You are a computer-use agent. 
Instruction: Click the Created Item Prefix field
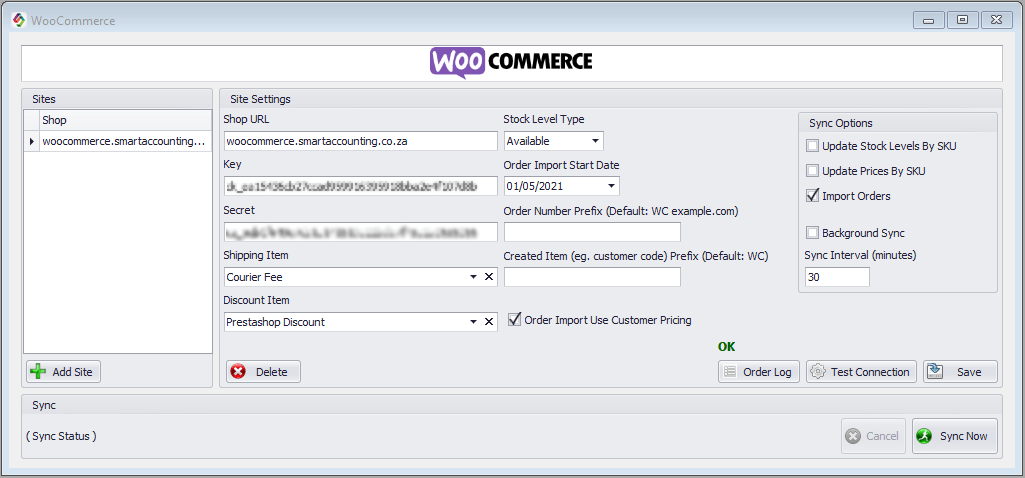592,277
